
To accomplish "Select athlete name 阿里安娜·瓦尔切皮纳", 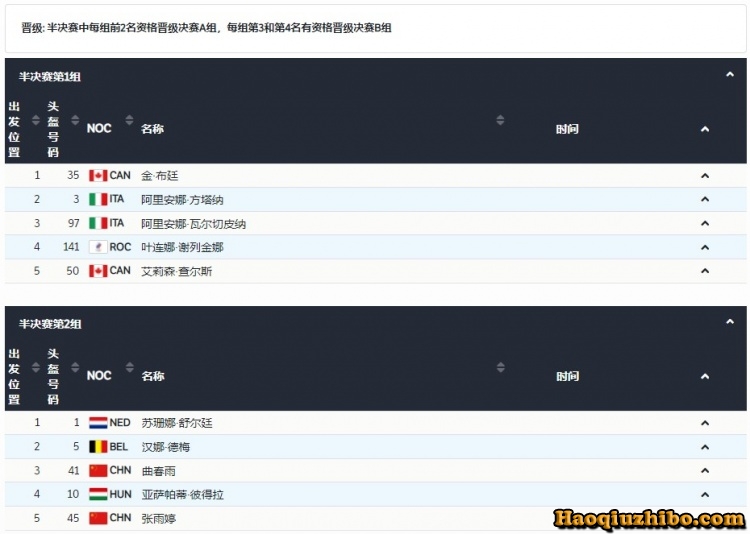I will click(193, 223).
